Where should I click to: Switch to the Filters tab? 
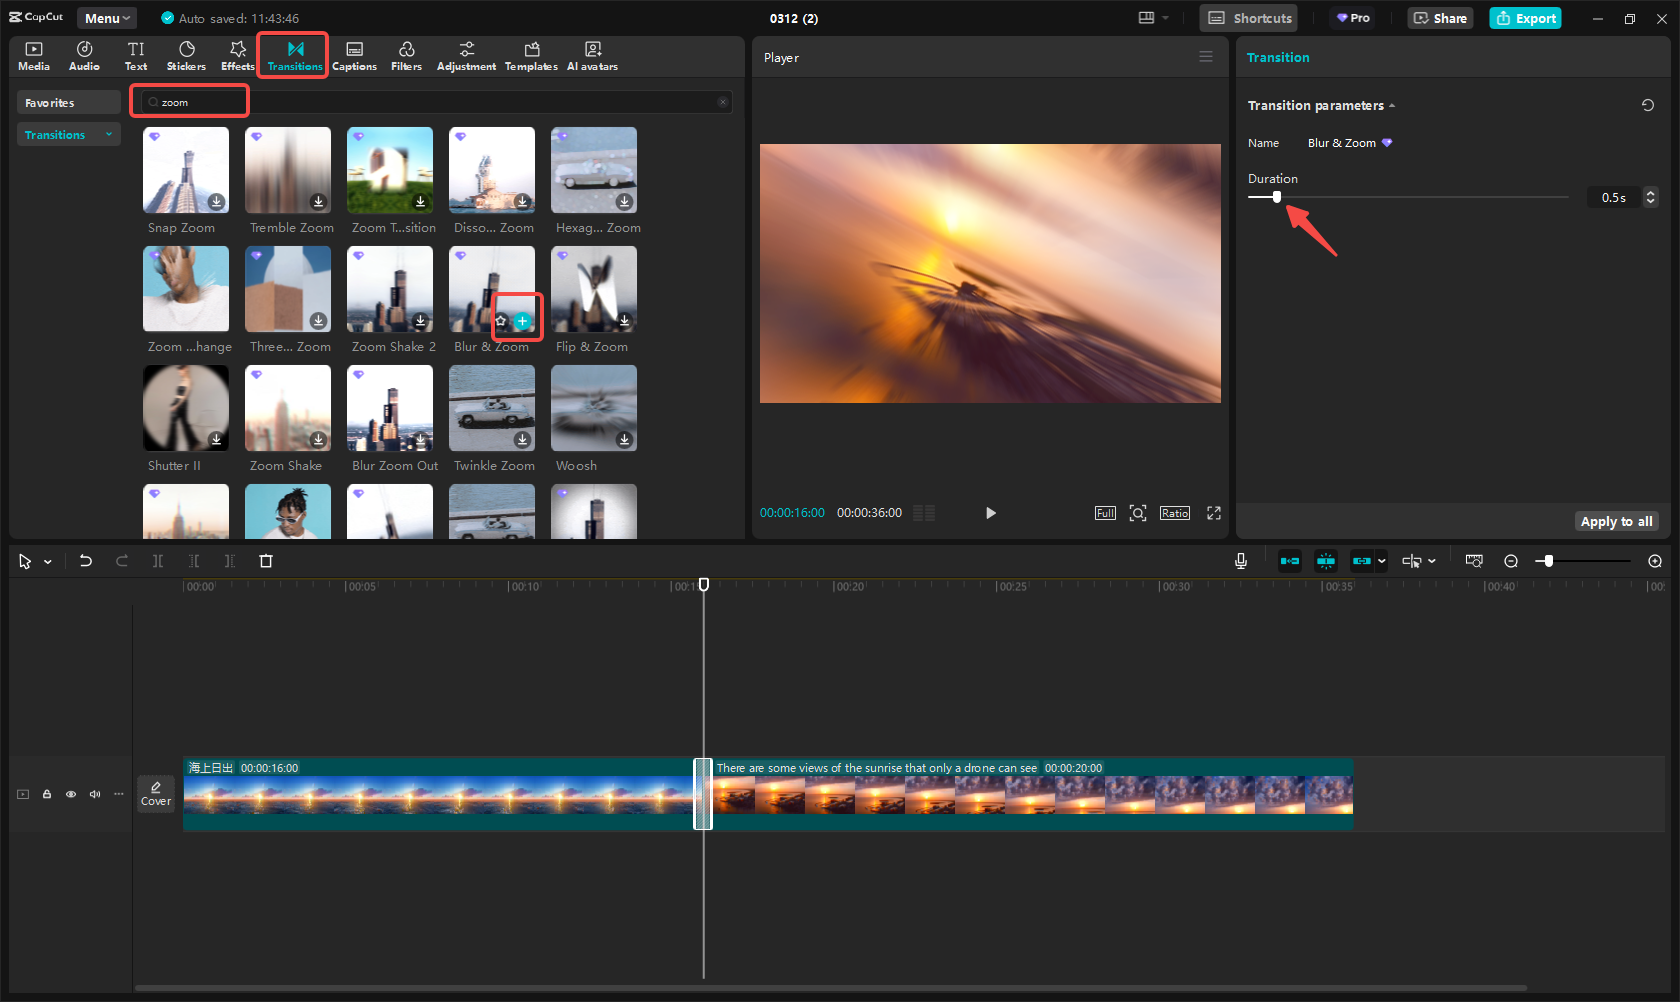point(406,56)
